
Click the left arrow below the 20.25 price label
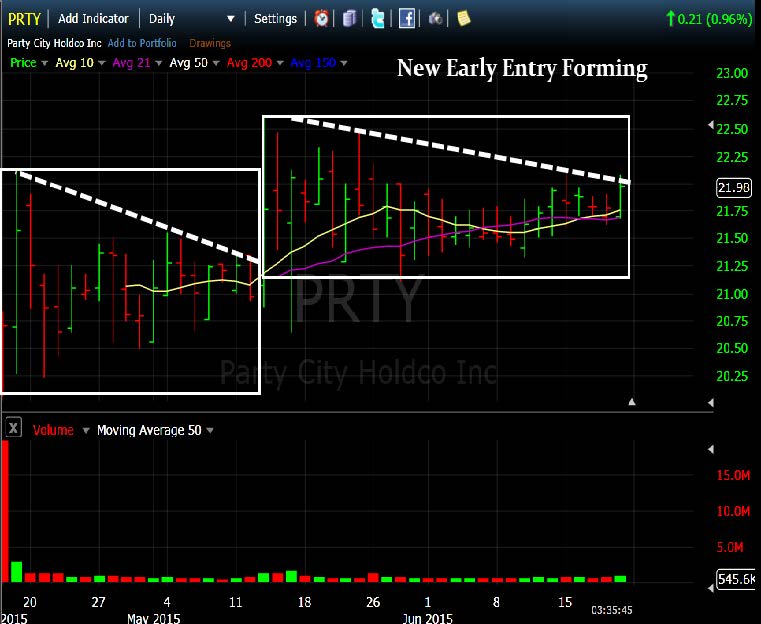711,403
